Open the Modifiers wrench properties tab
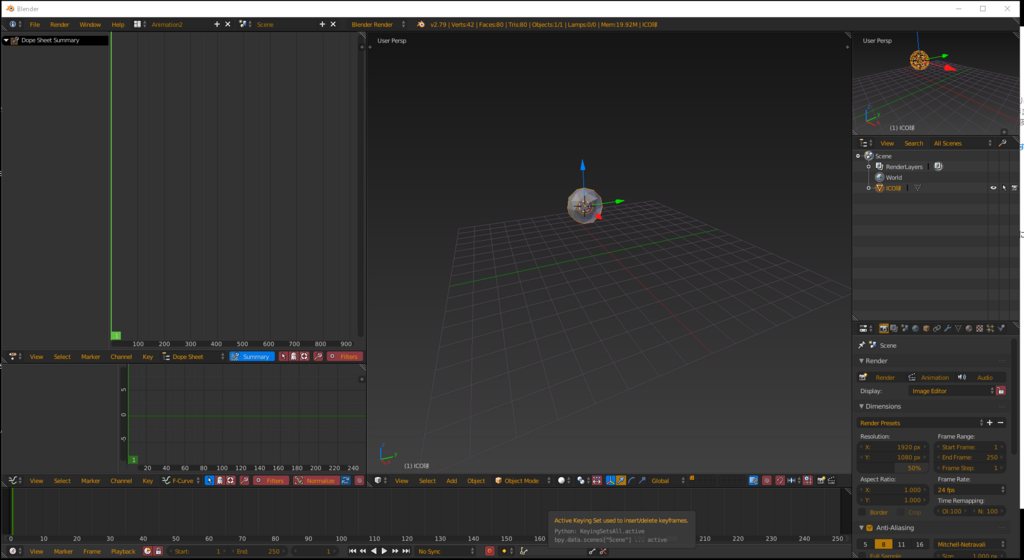 (947, 328)
